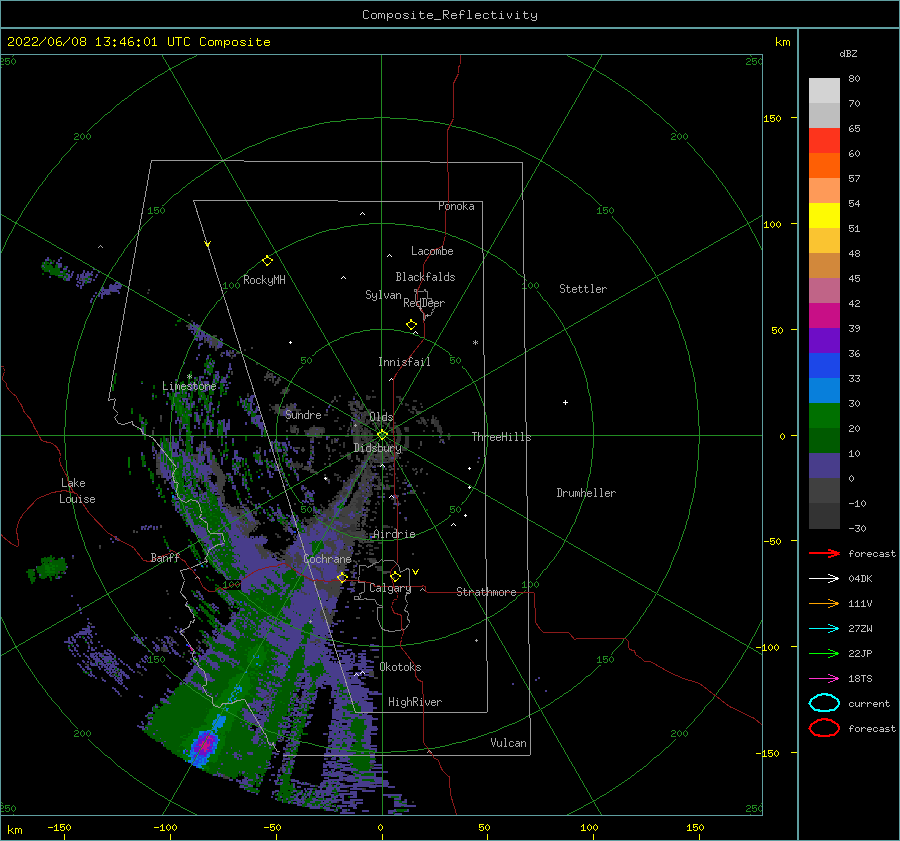
Task: Click the Okotoks city label
Action: pos(401,667)
